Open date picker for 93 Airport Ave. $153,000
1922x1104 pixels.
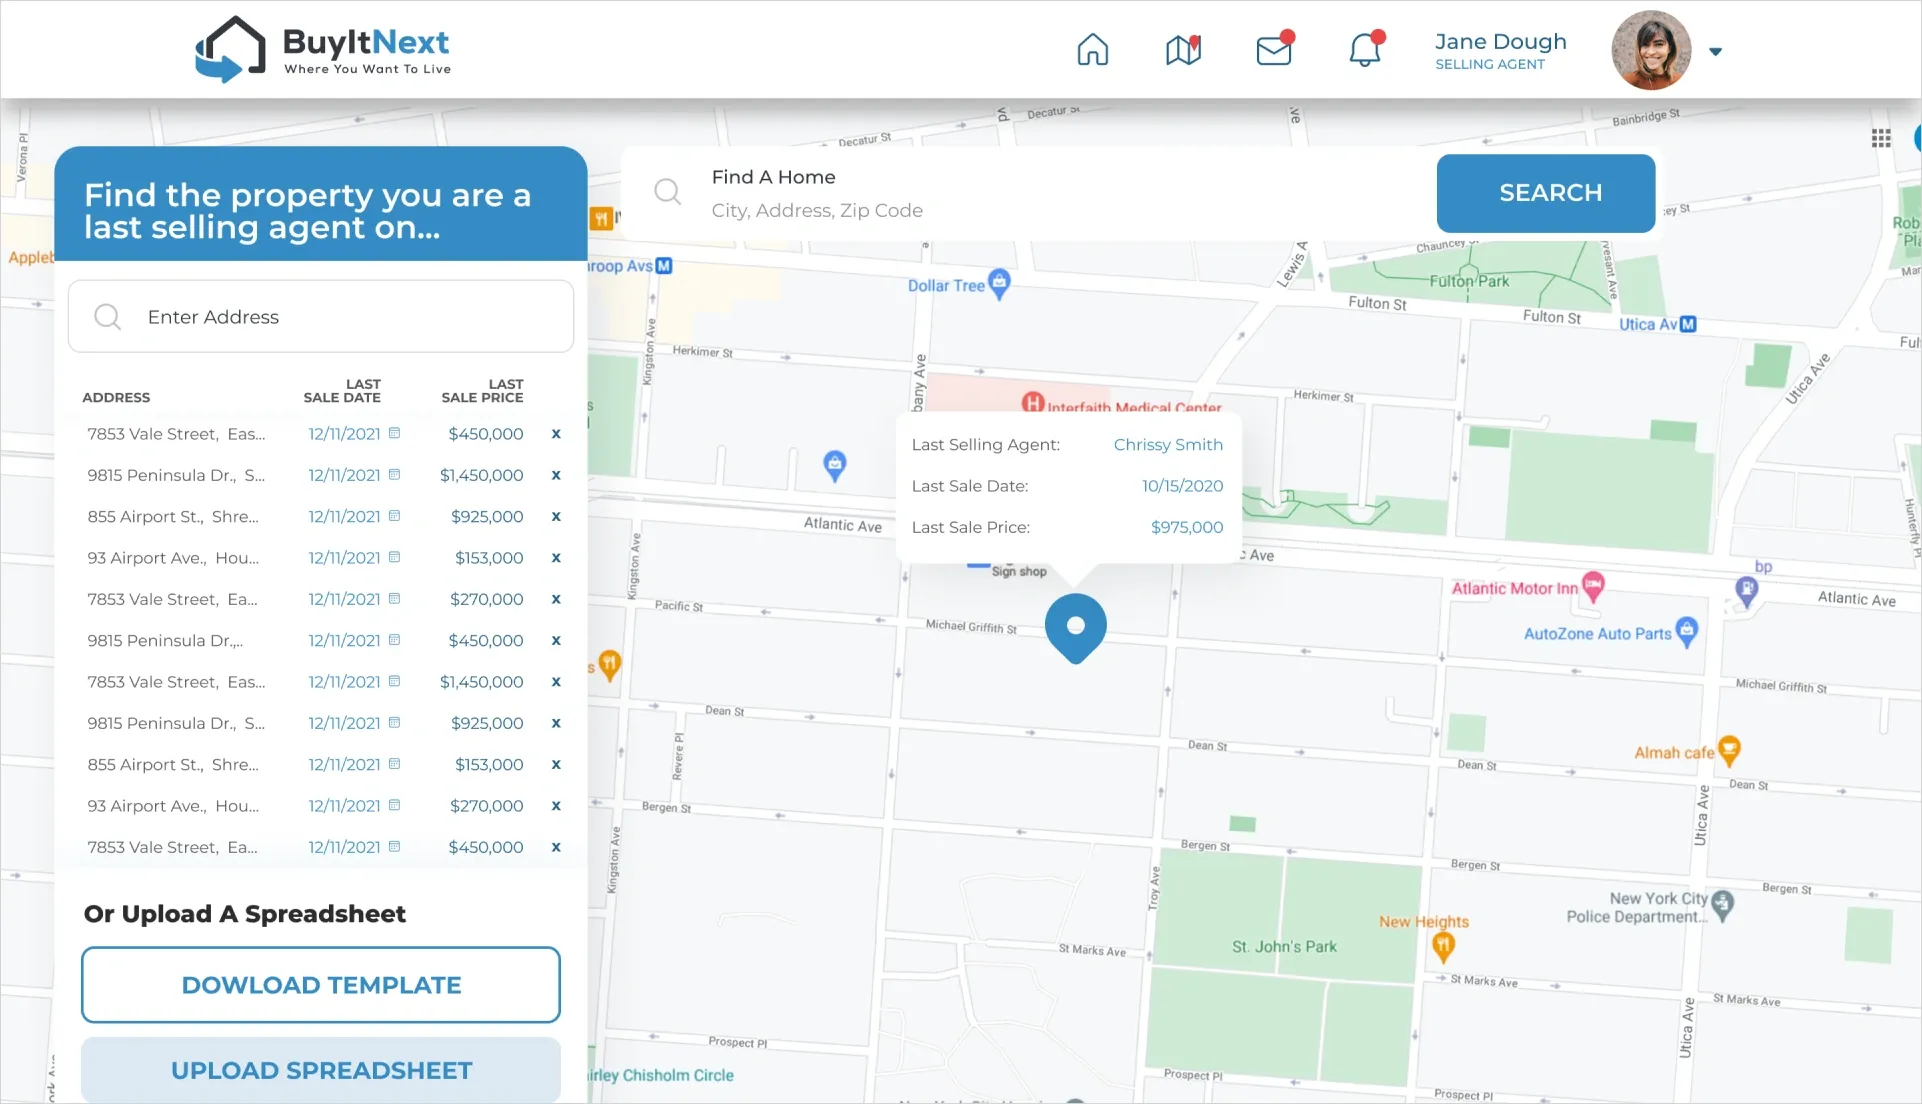394,557
